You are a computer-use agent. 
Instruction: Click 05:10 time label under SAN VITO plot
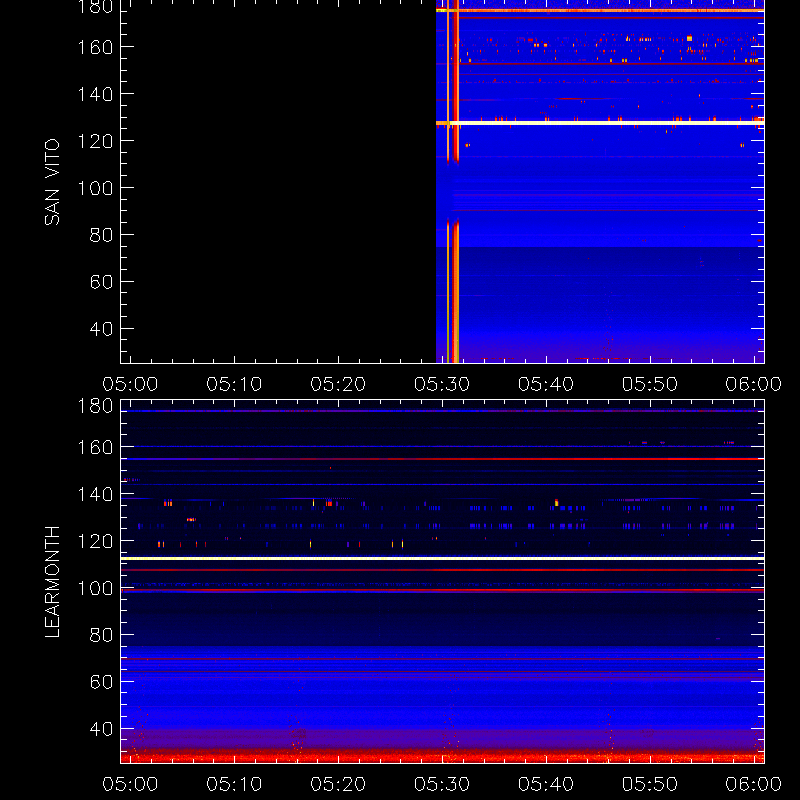[x=234, y=384]
